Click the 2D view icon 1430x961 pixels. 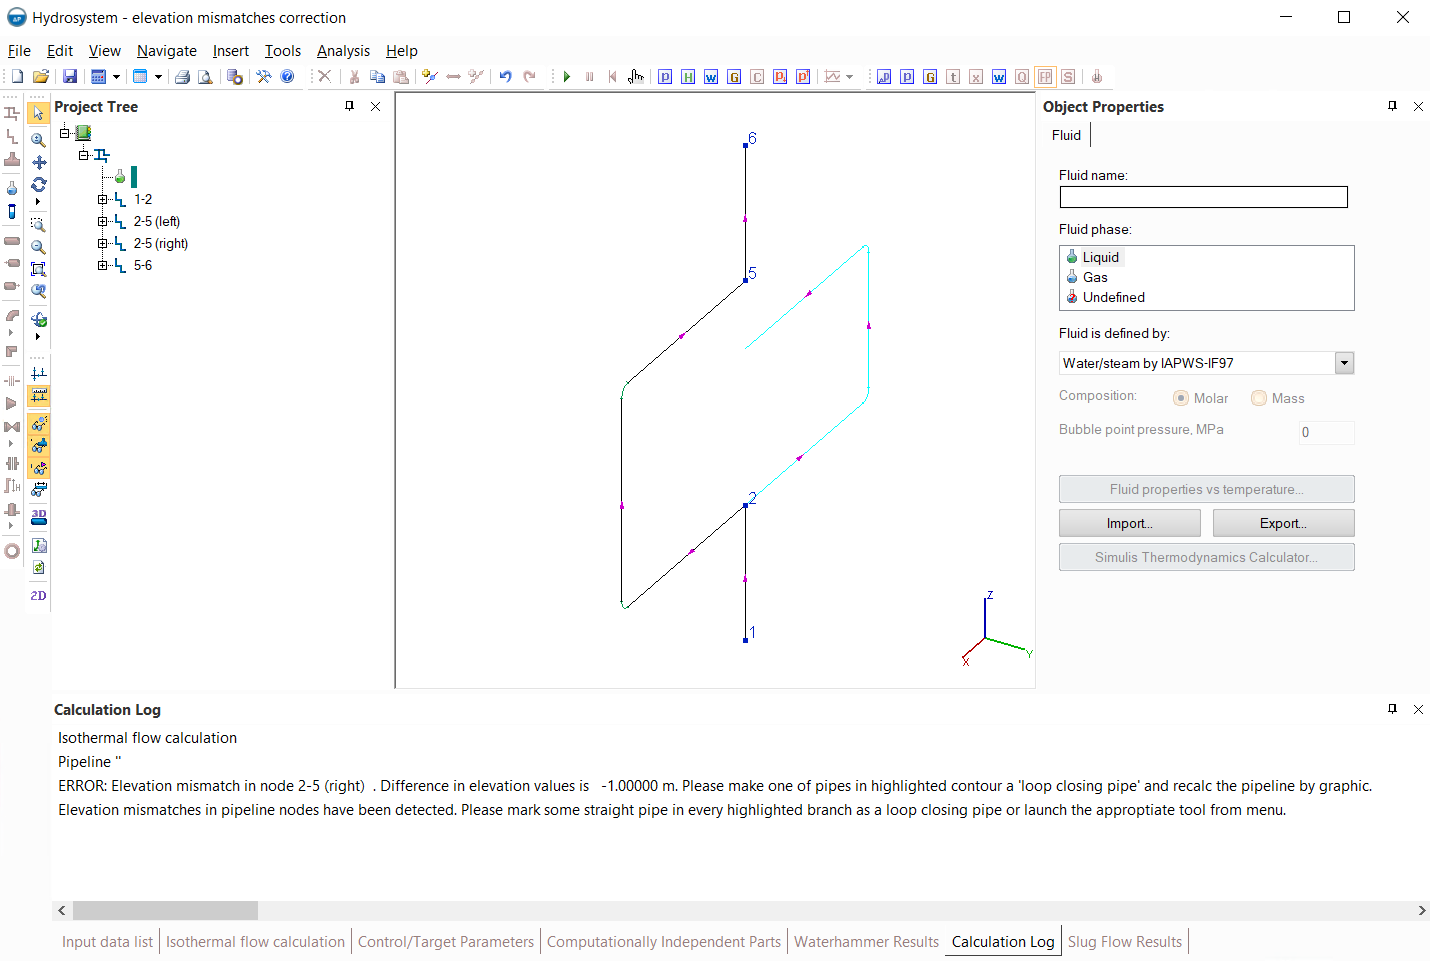[x=39, y=596]
